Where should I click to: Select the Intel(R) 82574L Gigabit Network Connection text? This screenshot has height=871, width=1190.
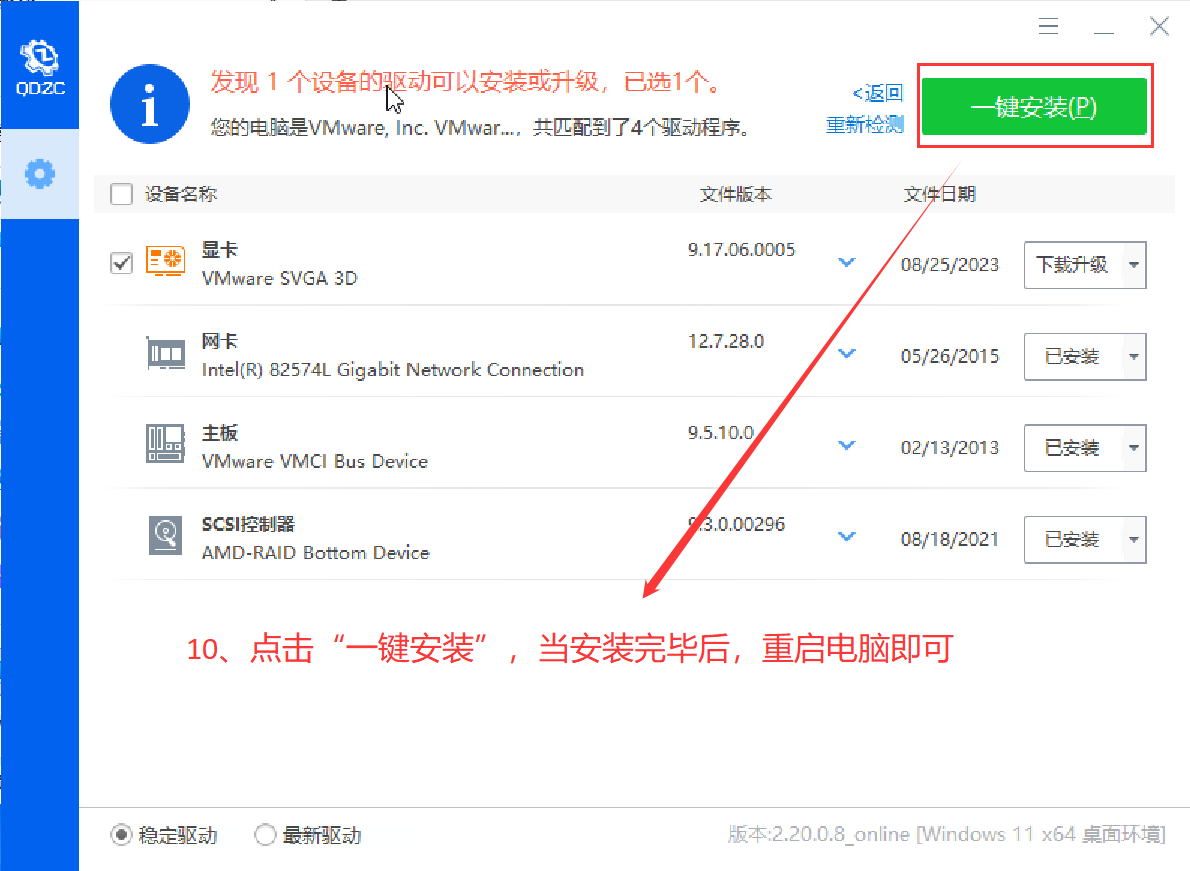point(393,369)
